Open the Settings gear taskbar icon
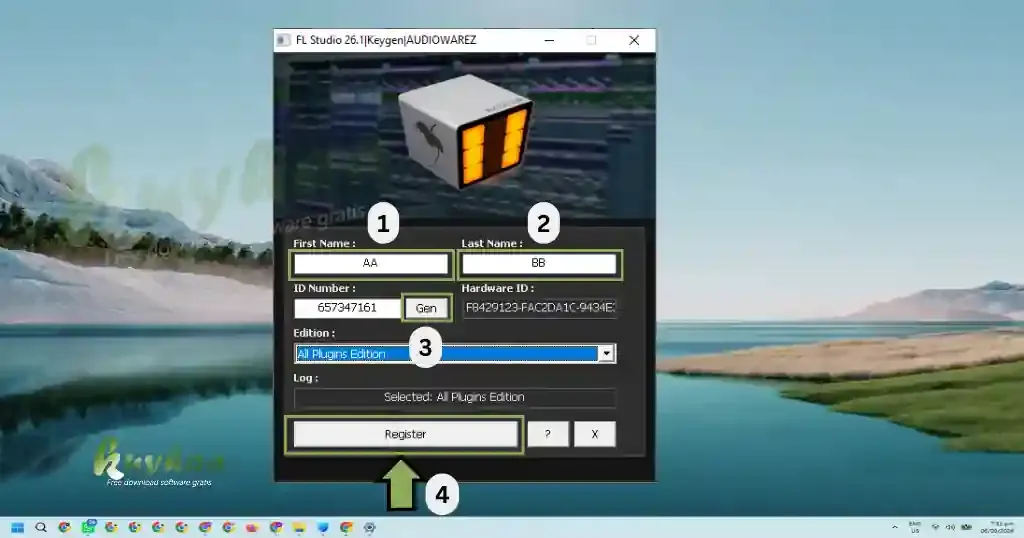The image size is (1024, 538). pos(370,528)
